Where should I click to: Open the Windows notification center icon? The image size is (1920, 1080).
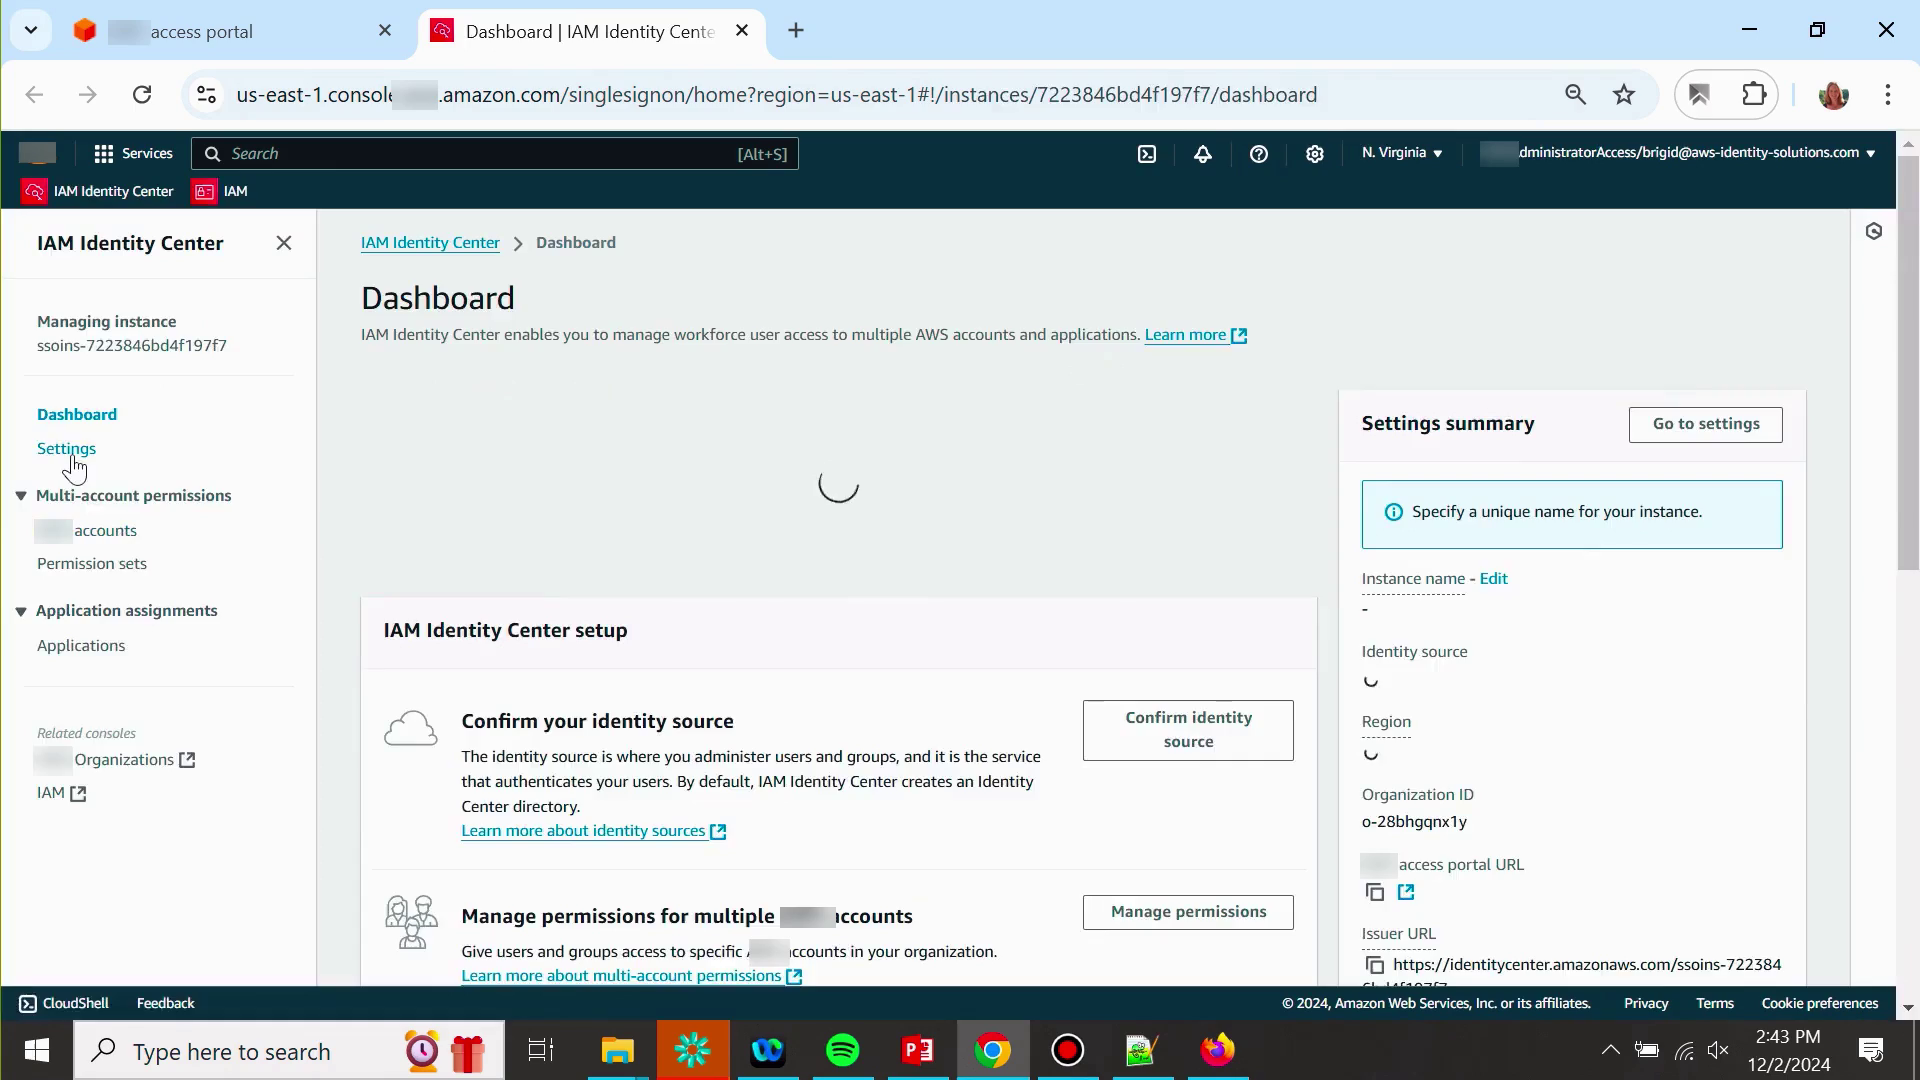[1871, 1051]
